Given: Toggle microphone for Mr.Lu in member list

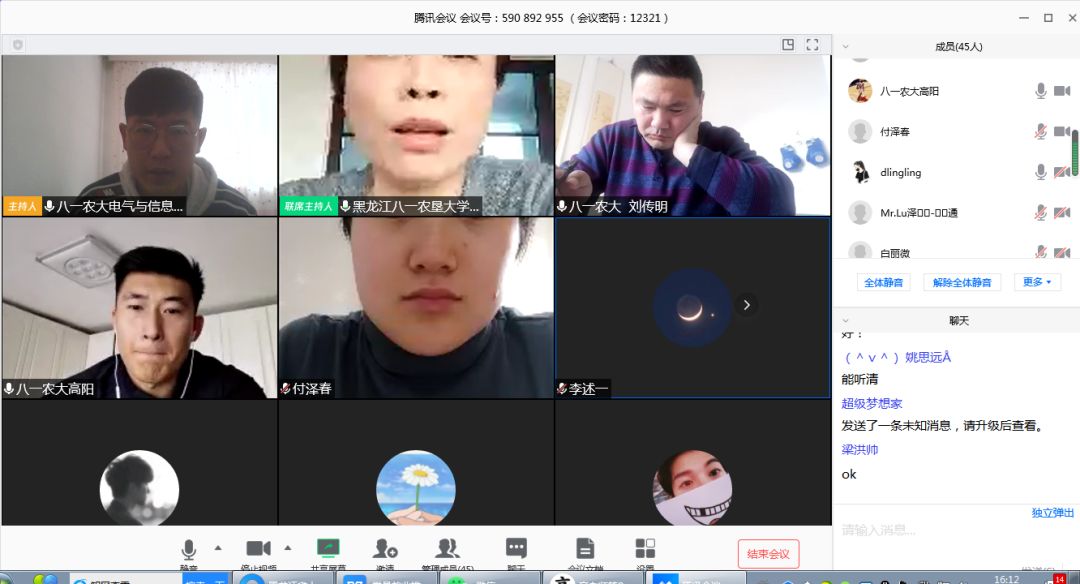Looking at the screenshot, I should 1040,212.
